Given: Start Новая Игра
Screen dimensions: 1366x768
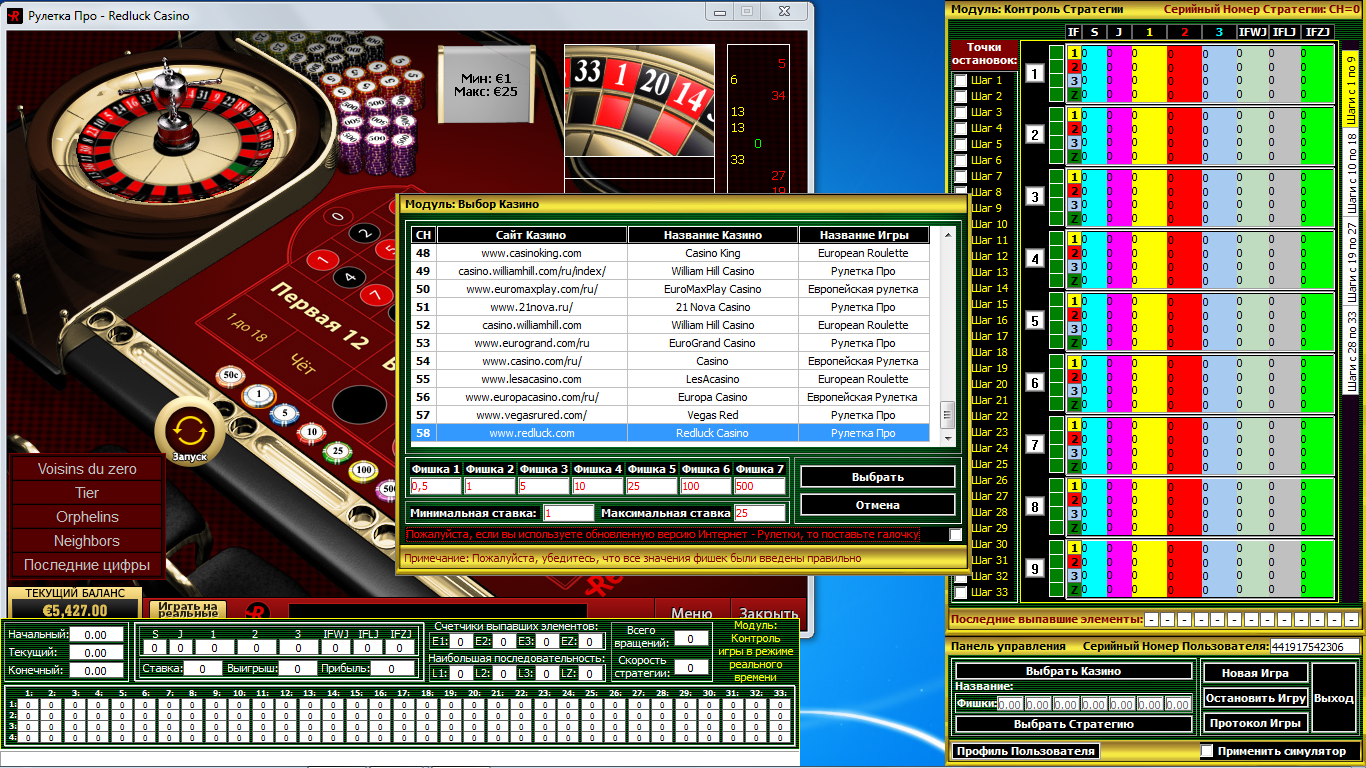Looking at the screenshot, I should 1255,673.
